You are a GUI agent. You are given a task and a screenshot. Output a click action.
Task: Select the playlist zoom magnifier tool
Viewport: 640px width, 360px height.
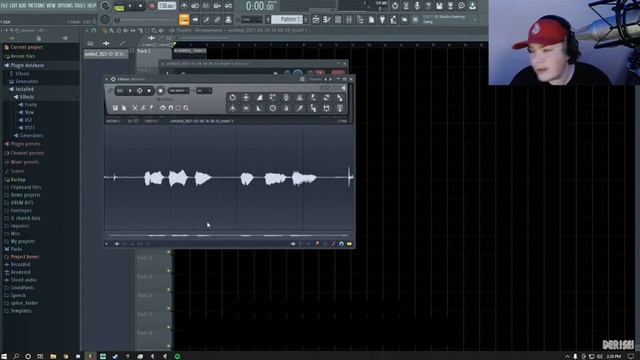coord(154,31)
